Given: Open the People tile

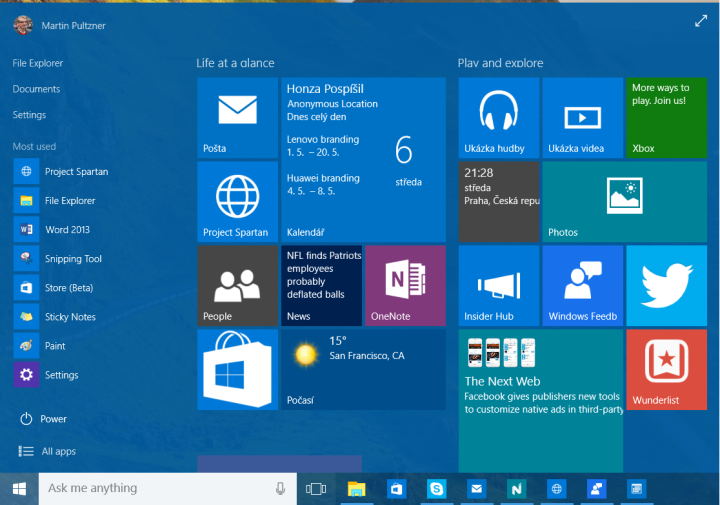Looking at the screenshot, I should click(x=237, y=286).
